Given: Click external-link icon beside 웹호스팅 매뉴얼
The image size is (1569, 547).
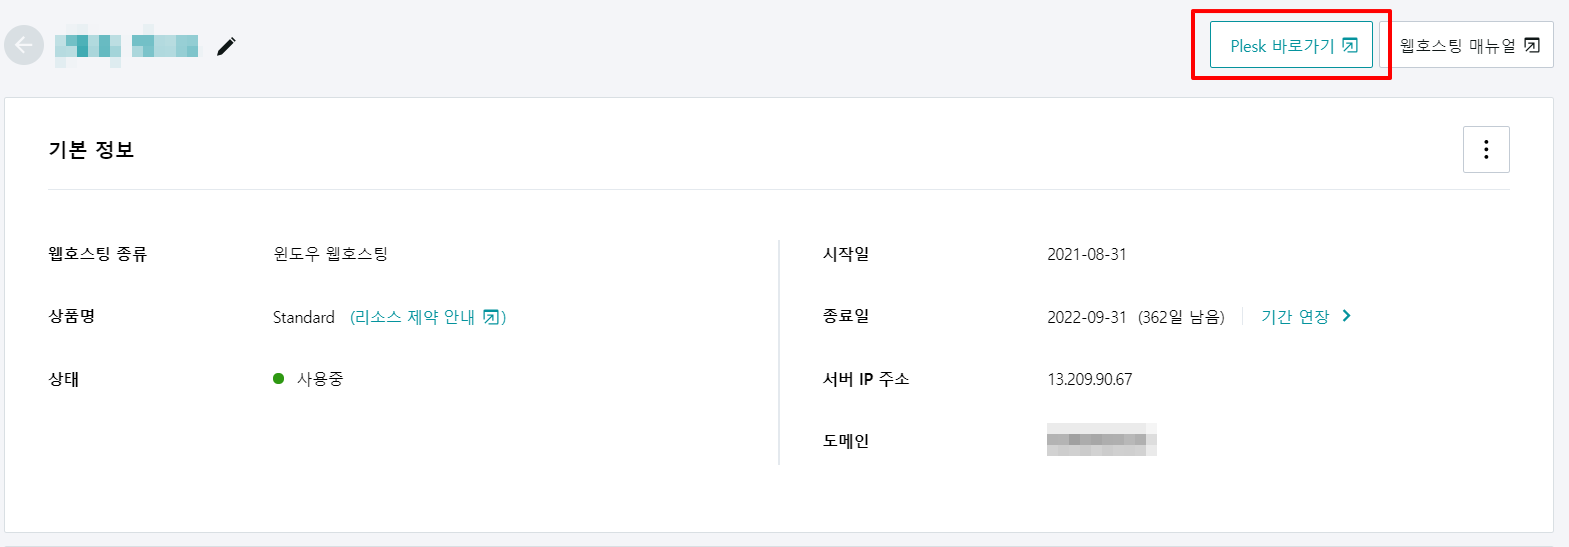Looking at the screenshot, I should pos(1532,45).
